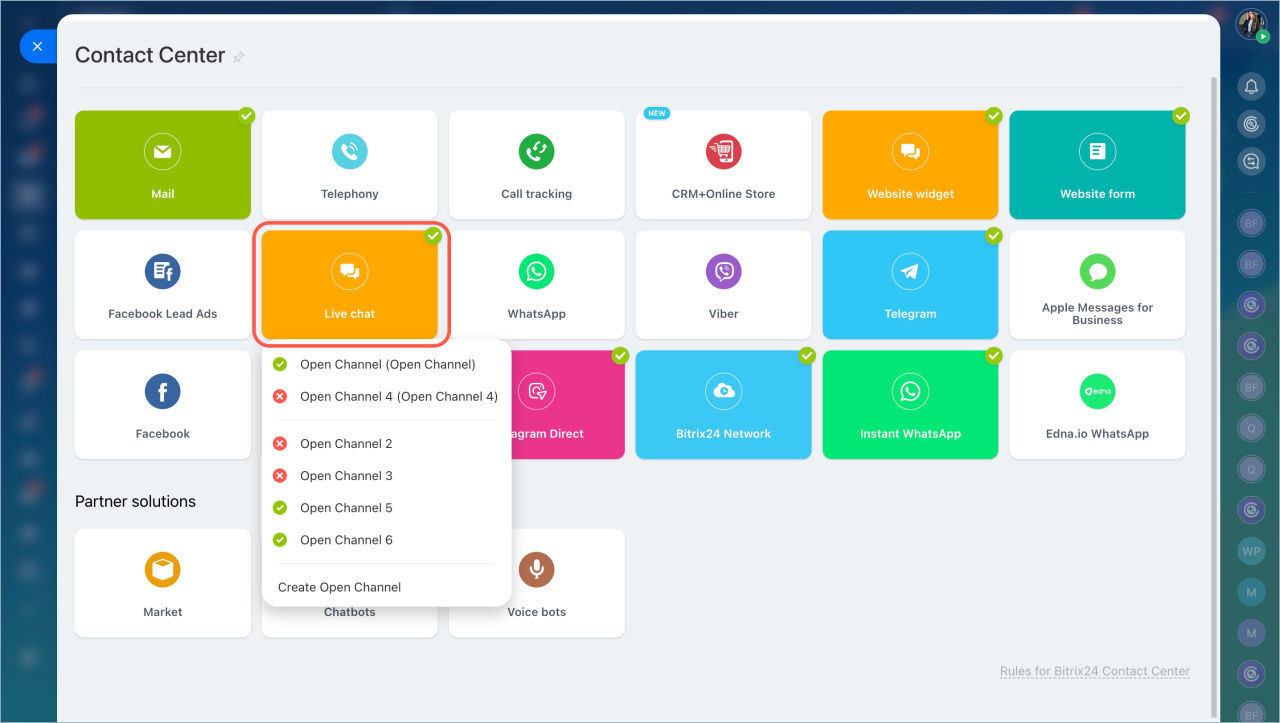The image size is (1280, 723).
Task: Open Apple Messages for Business tile
Action: point(1097,285)
